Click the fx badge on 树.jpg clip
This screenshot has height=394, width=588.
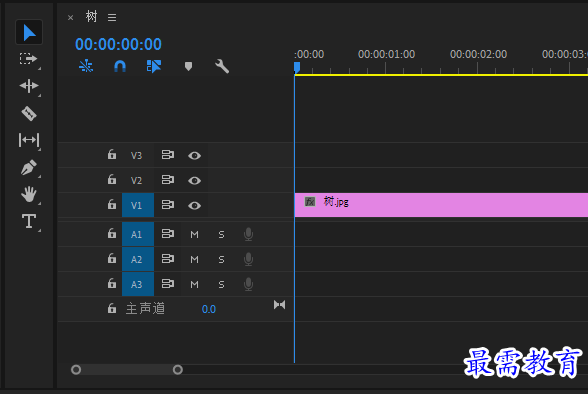tap(310, 202)
